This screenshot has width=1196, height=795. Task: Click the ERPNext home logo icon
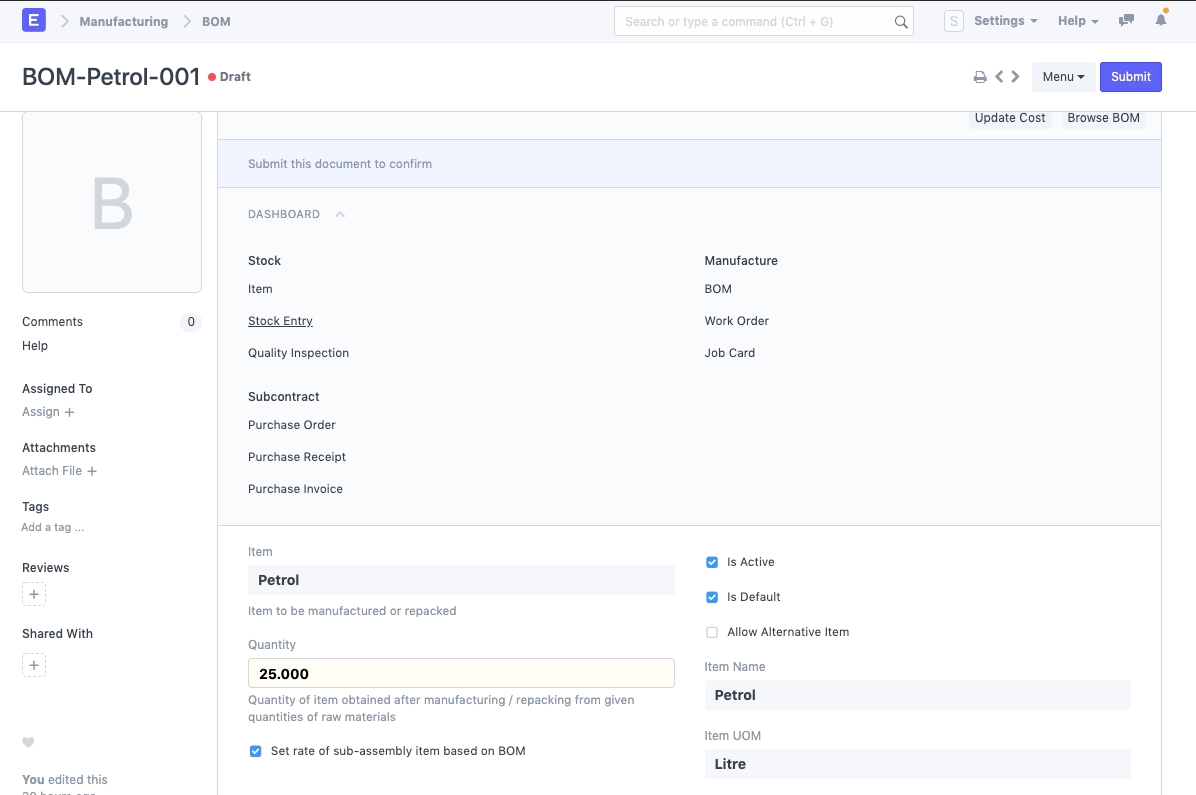33,21
